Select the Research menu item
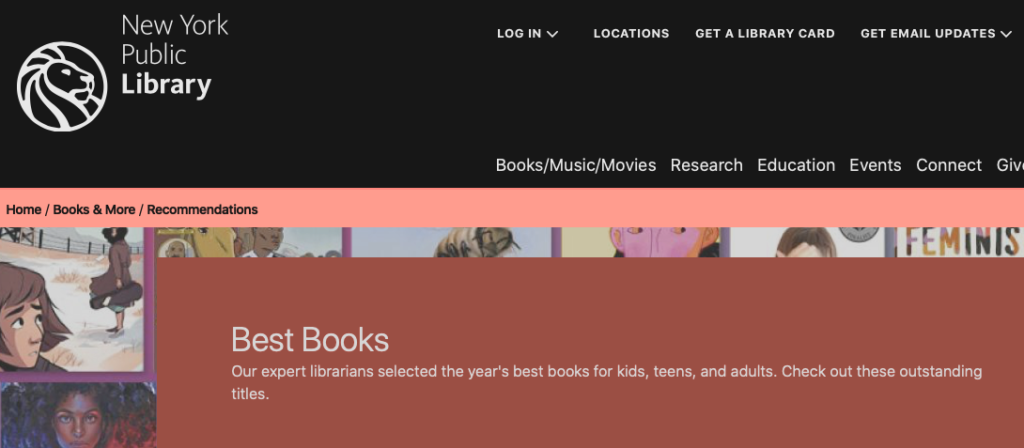The height and width of the screenshot is (448, 1024). point(706,165)
